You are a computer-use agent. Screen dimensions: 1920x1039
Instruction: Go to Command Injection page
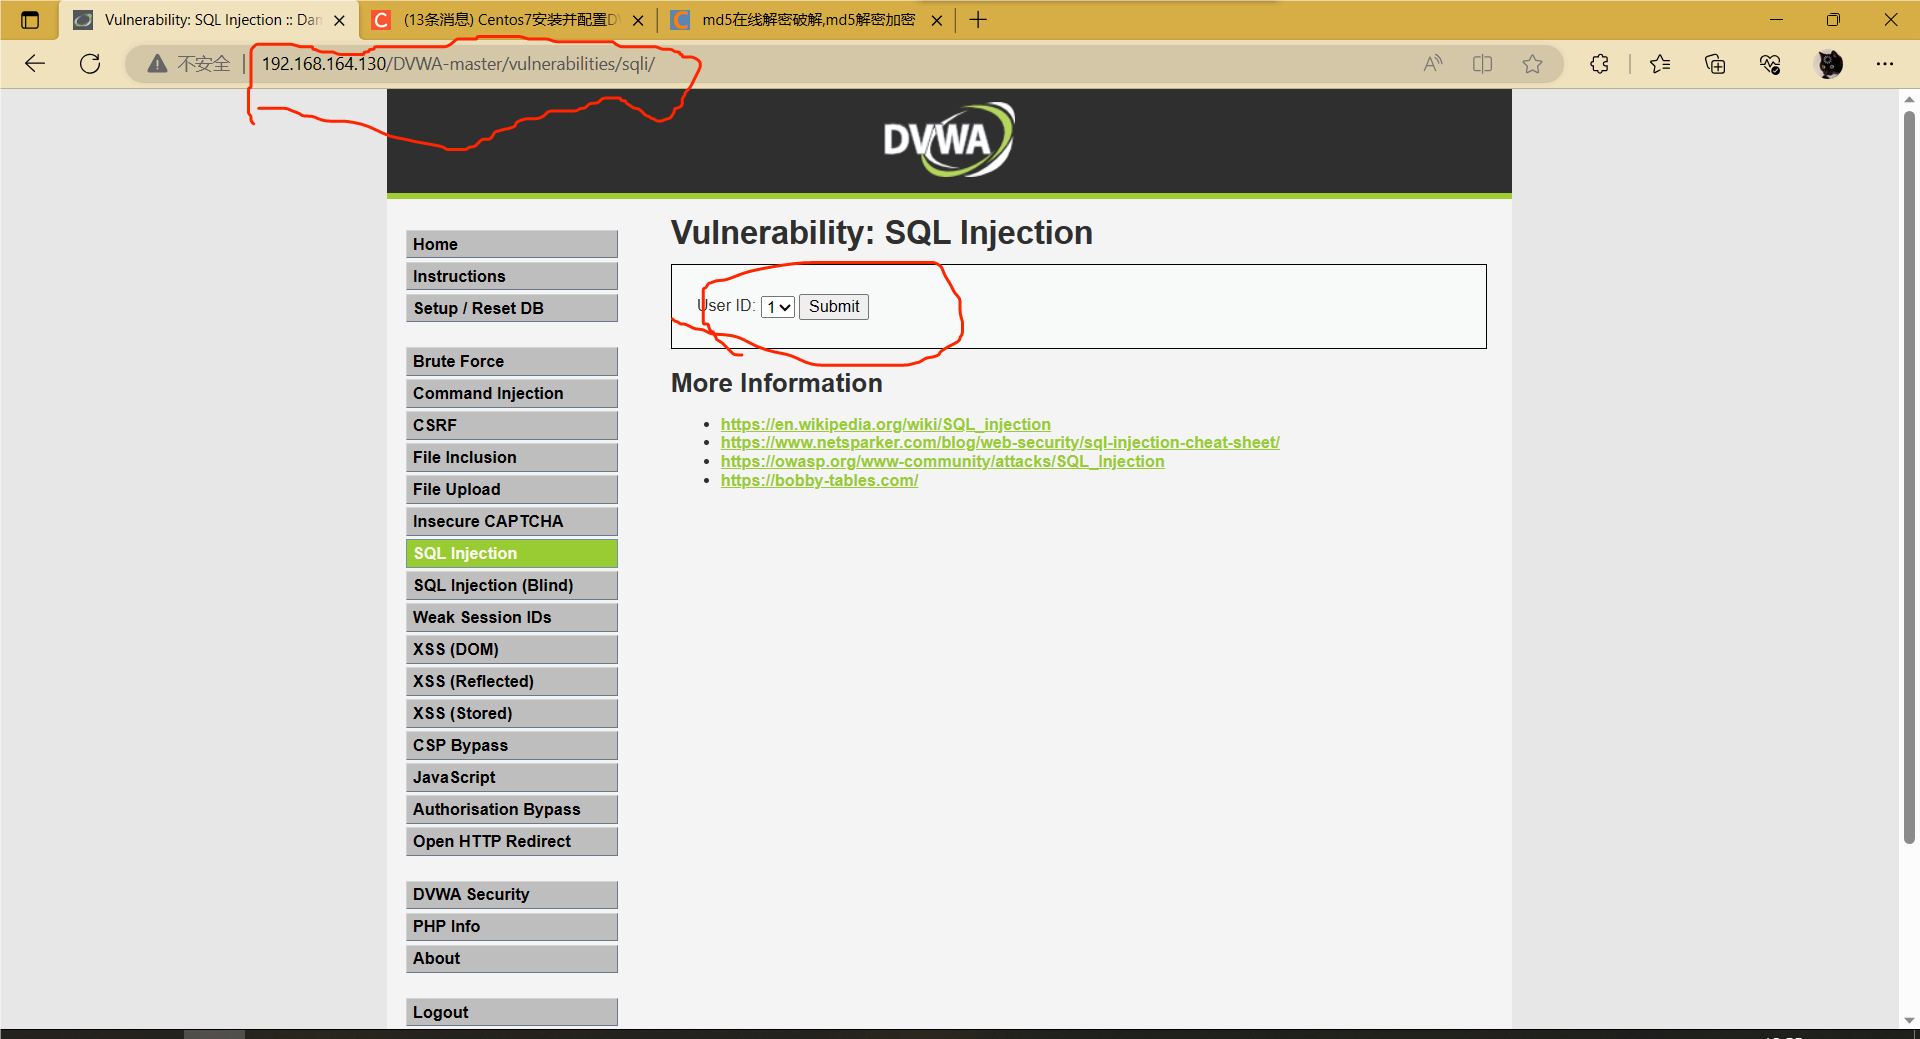click(x=512, y=393)
